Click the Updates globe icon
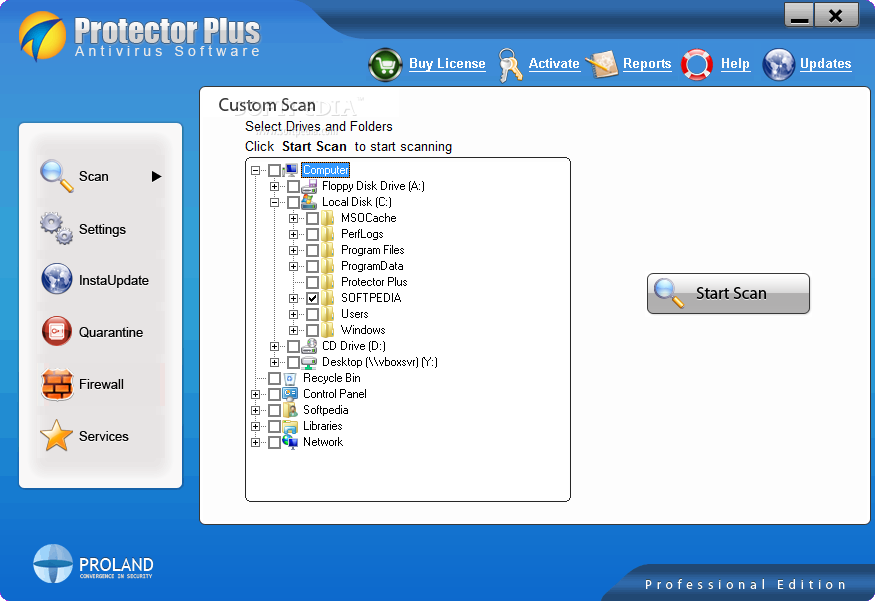The height and width of the screenshot is (601, 875). 778,65
